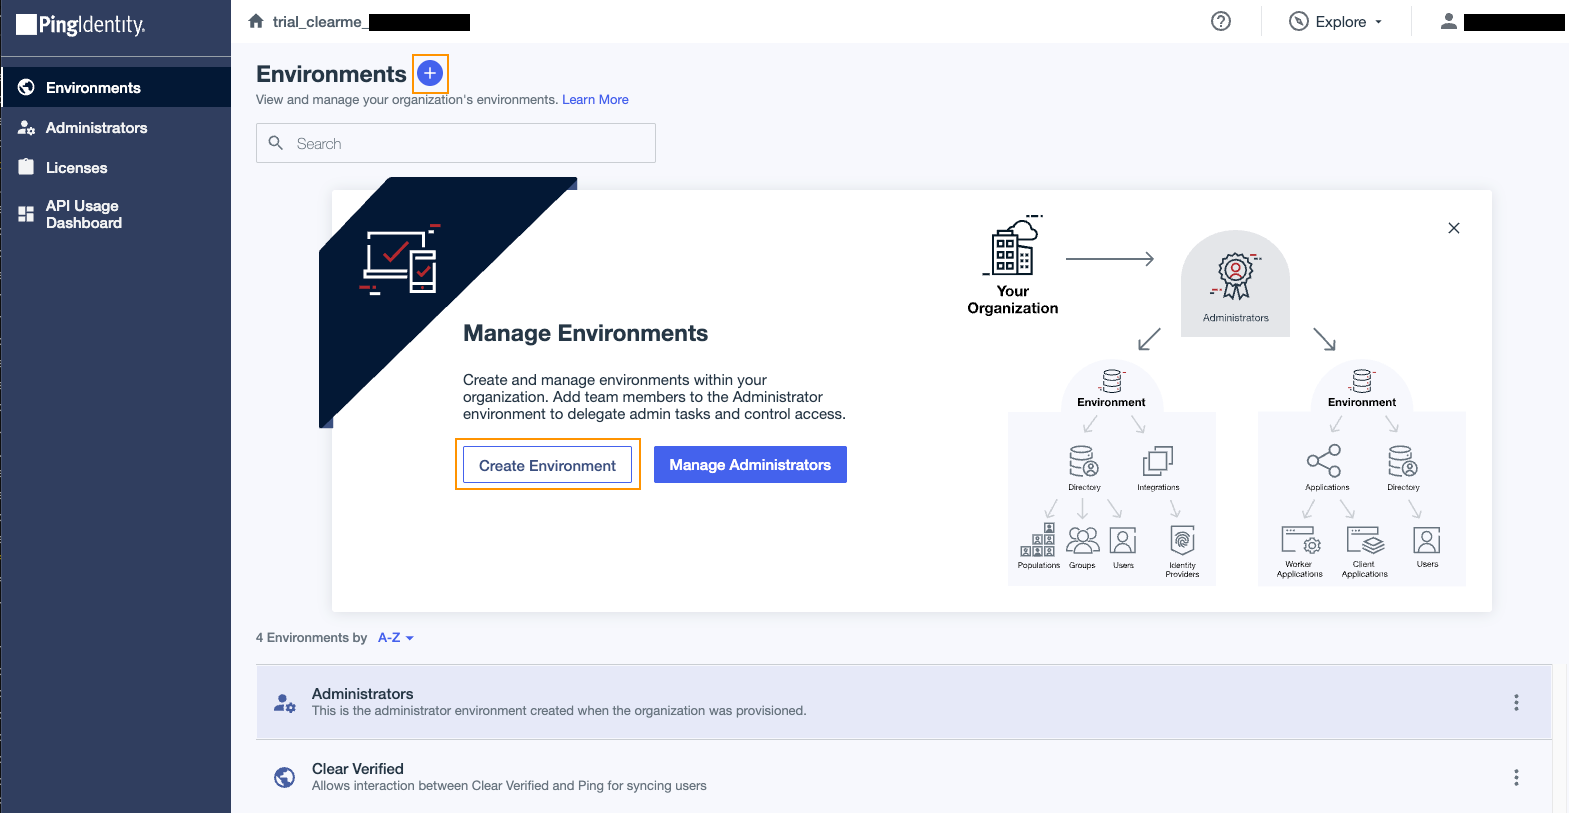1569x813 pixels.
Task: Click the Manage Environments heading
Action: click(585, 333)
